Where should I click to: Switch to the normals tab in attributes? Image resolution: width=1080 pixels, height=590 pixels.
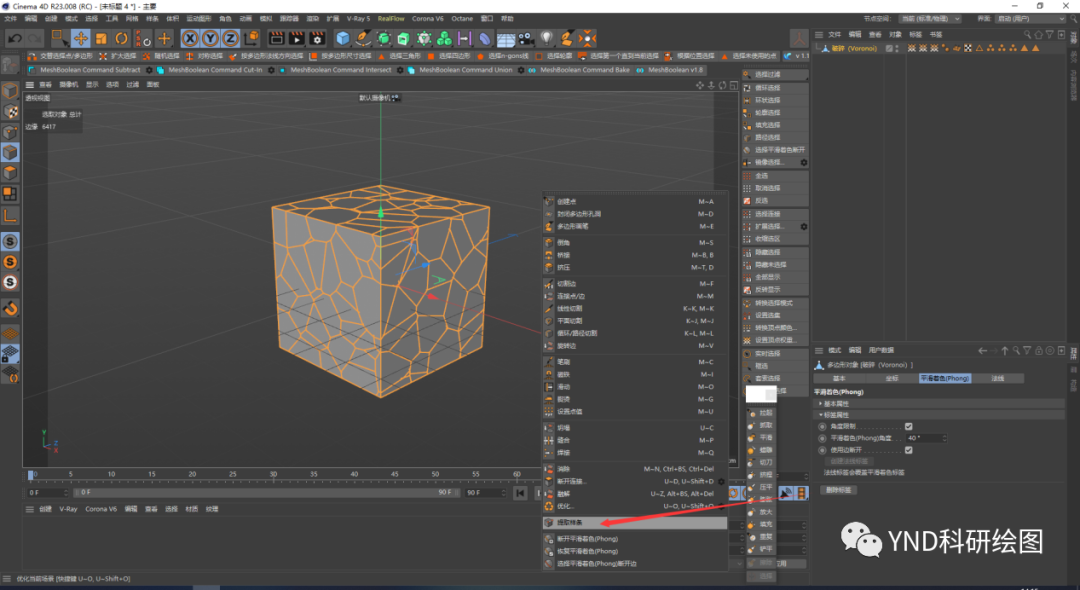(x=997, y=378)
